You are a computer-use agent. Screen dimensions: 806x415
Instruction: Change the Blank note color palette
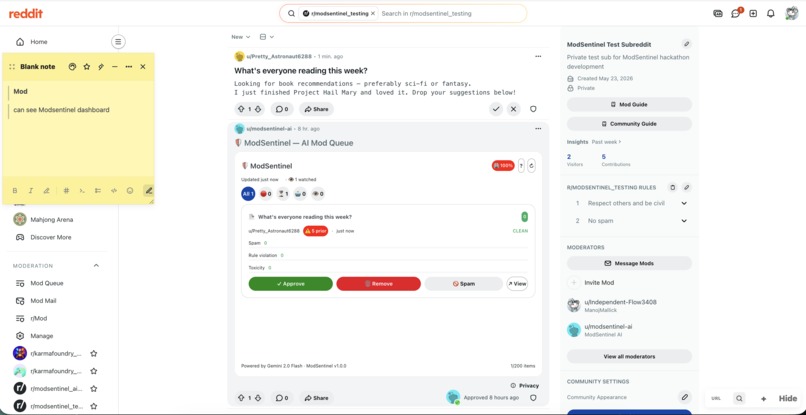click(x=72, y=67)
